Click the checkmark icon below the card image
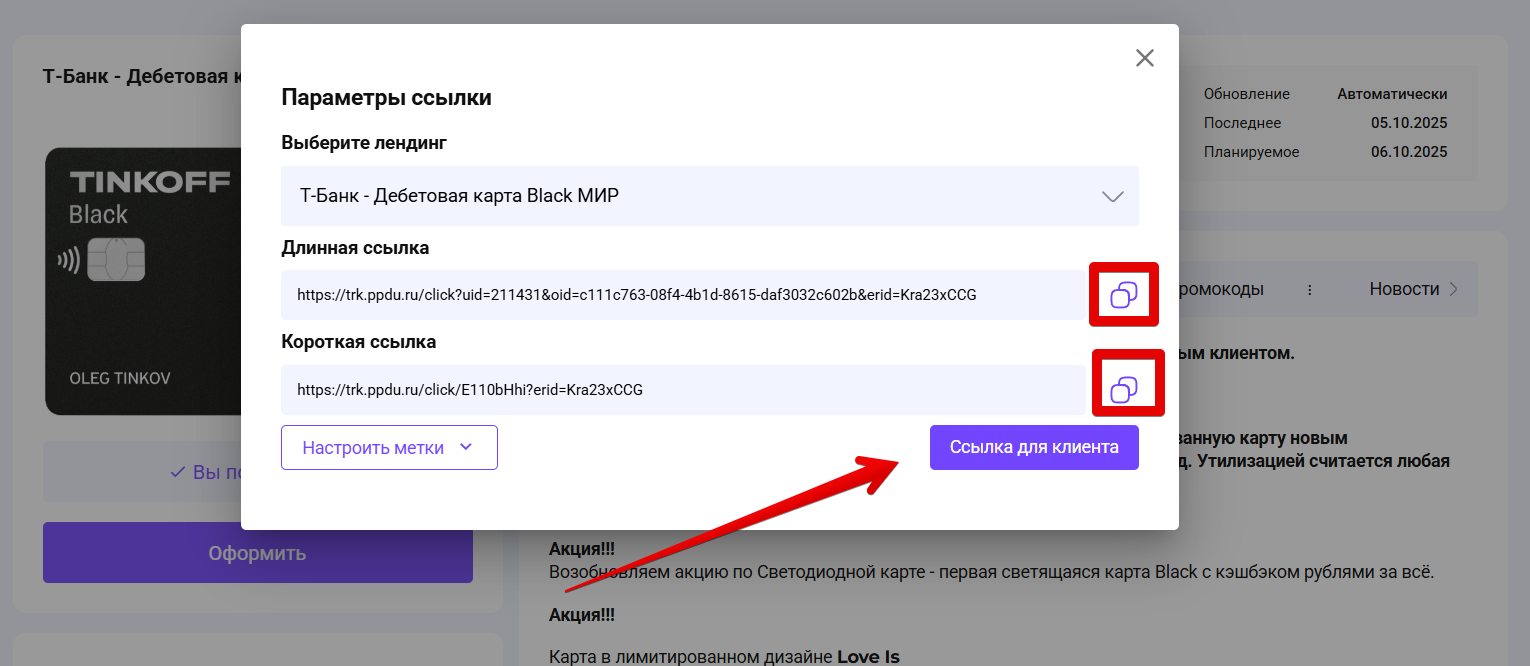 (178, 472)
